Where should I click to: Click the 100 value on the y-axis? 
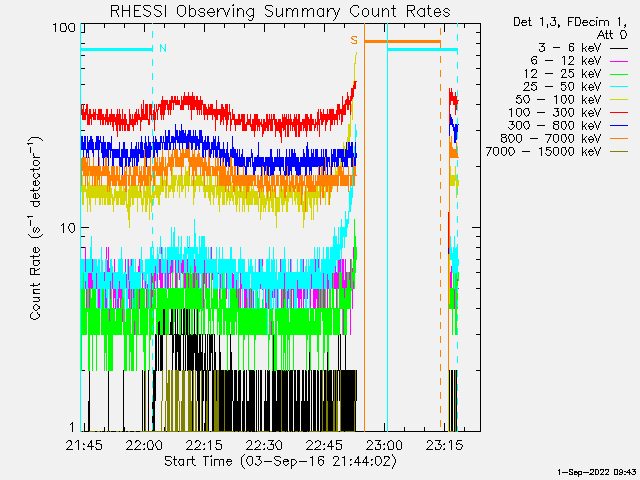click(x=64, y=27)
